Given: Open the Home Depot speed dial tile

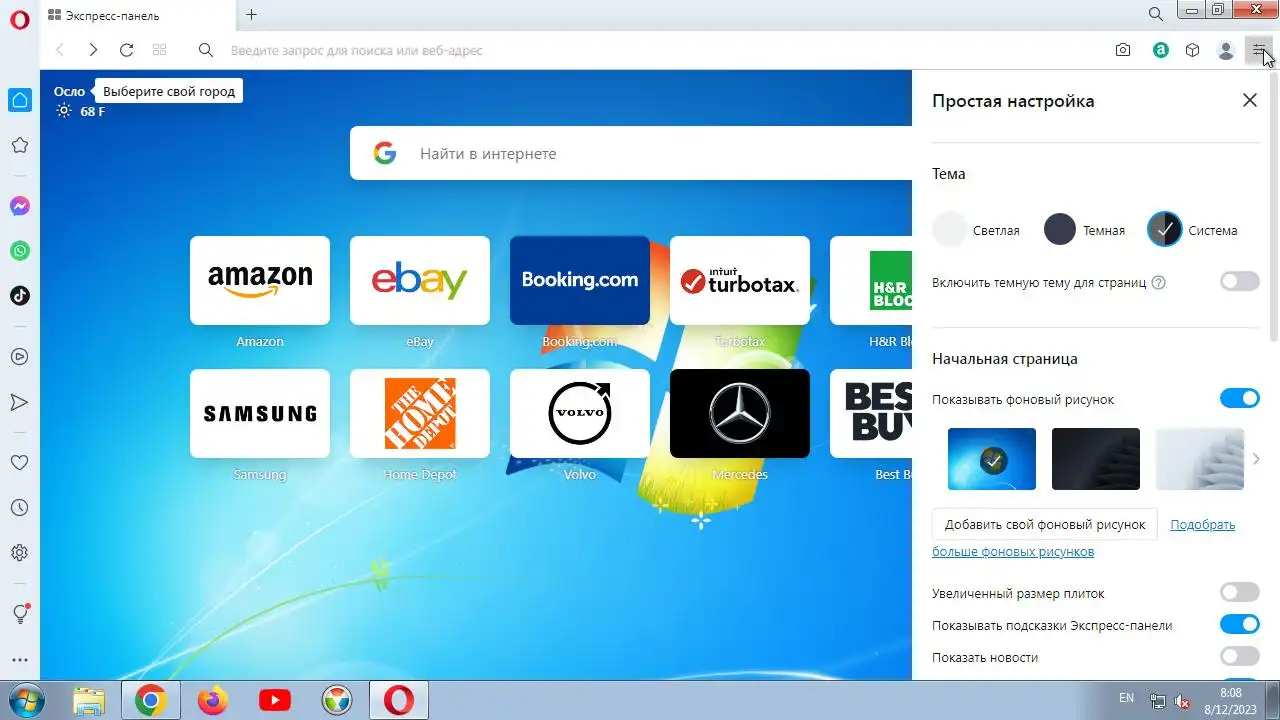Looking at the screenshot, I should [420, 414].
